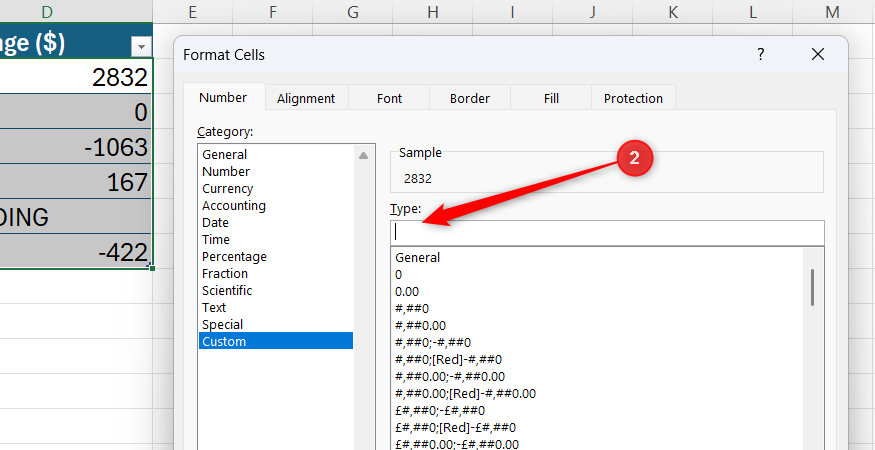Close the Format Cells dialog
Image resolution: width=875 pixels, height=450 pixels.
(818, 55)
